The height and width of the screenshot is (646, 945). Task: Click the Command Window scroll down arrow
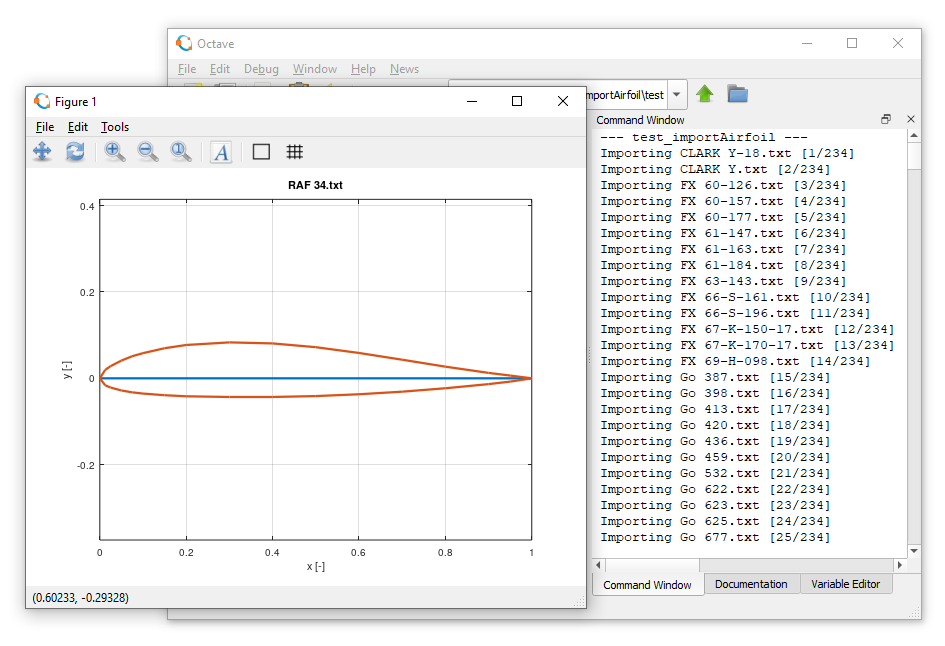[x=914, y=551]
